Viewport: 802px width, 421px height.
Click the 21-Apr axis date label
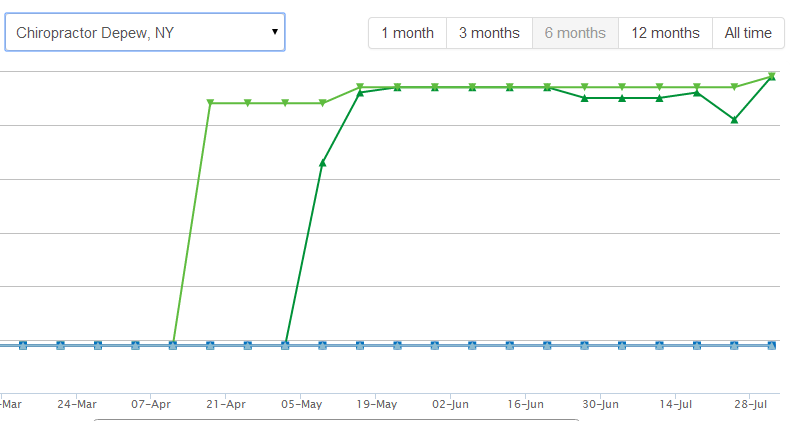(226, 405)
